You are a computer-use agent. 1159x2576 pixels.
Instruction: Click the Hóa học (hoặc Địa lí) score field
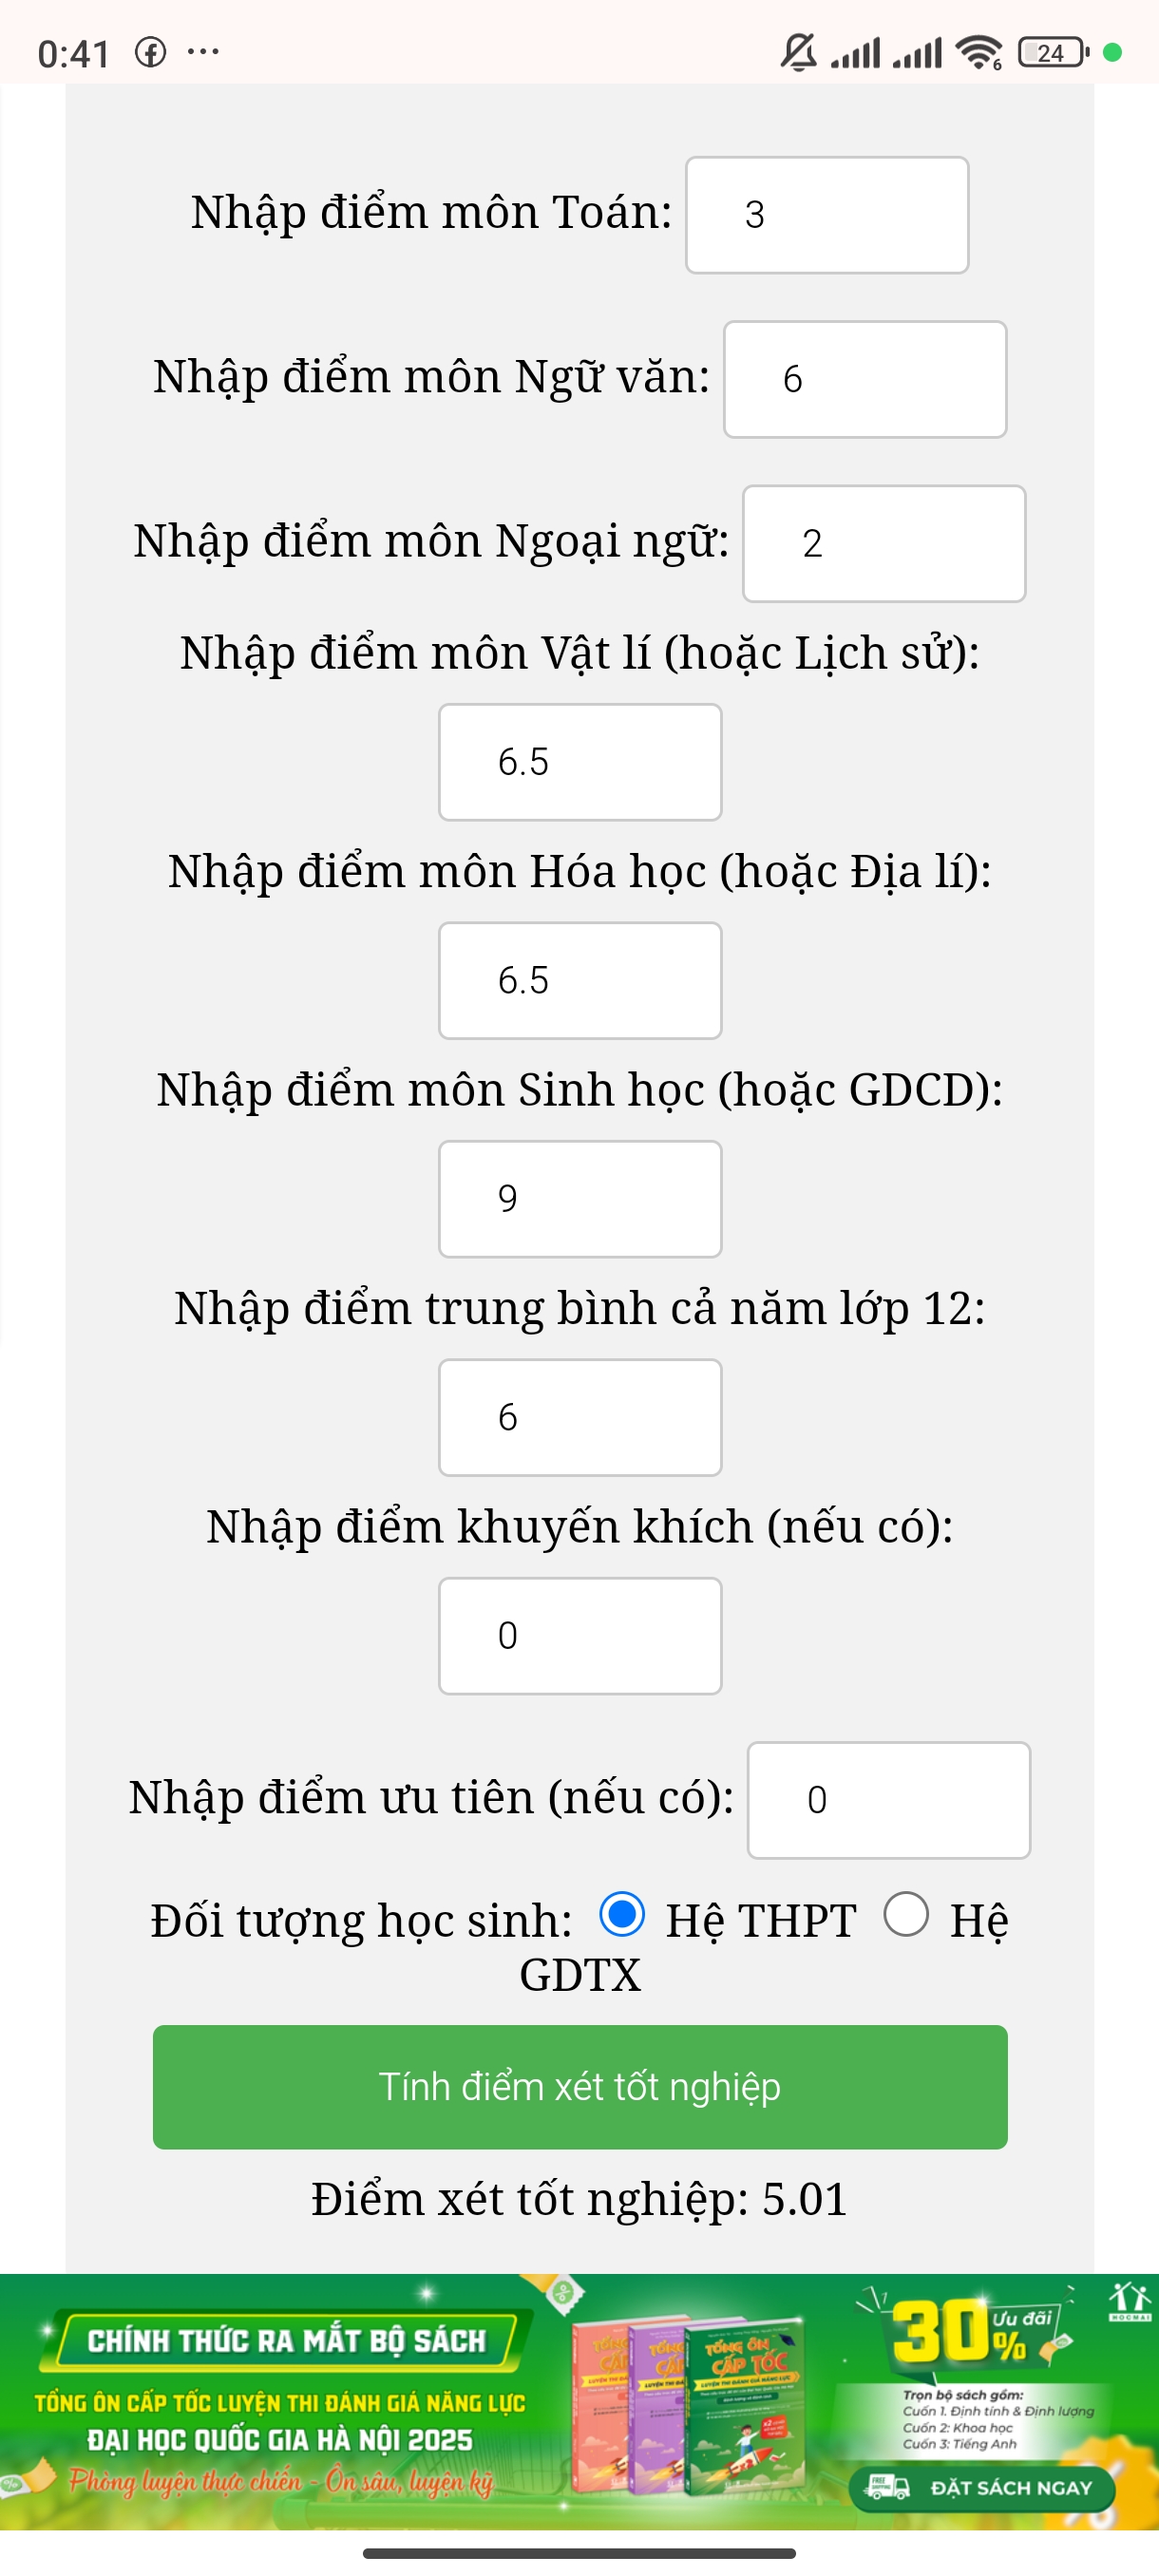[580, 981]
